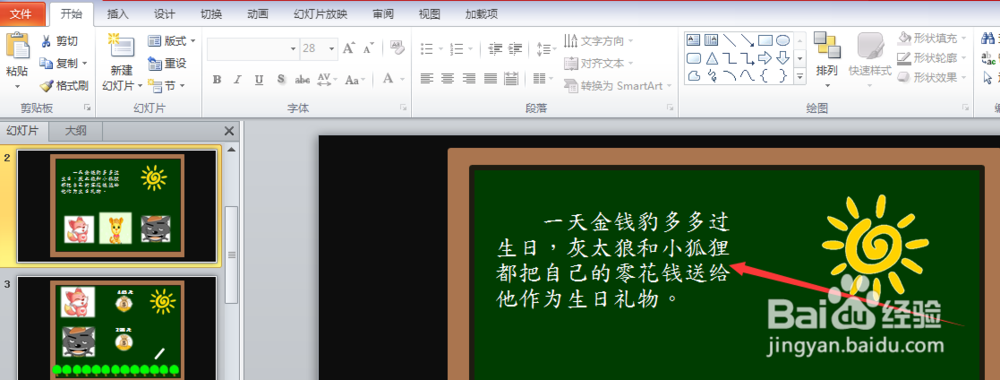This screenshot has height=380, width=1000.
Task: Toggle text Shadow (S) formatting
Action: pos(281,80)
